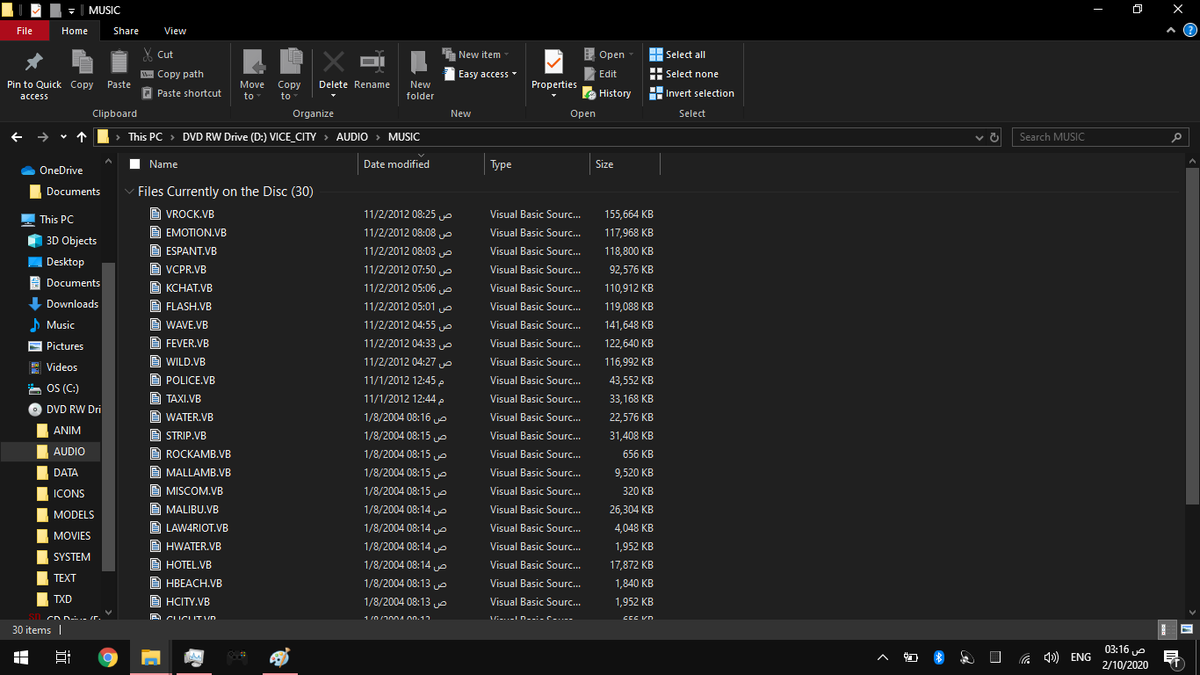Switch to Large icons view layout
1200x675 pixels.
click(1186, 630)
